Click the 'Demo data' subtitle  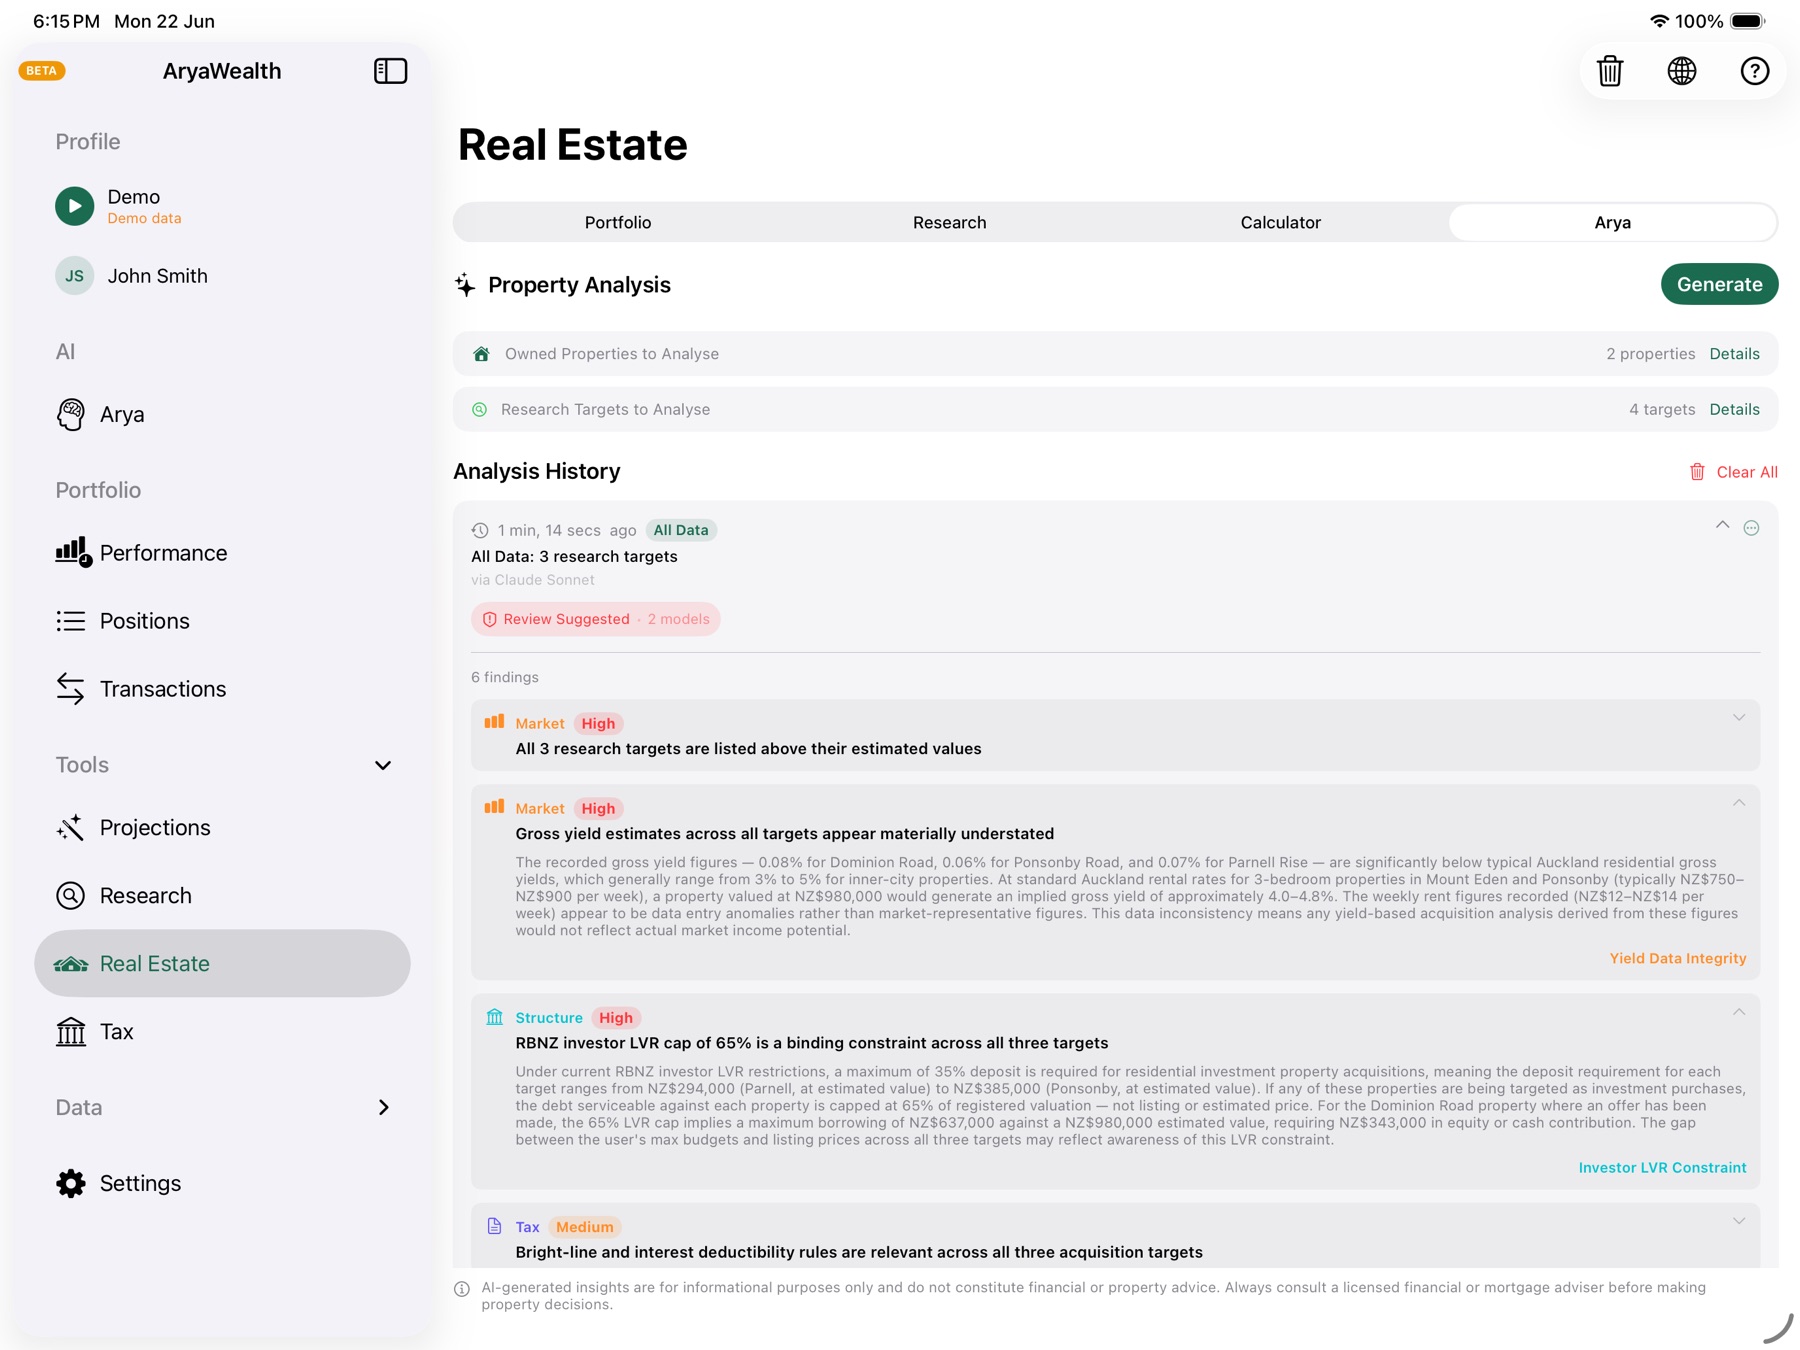click(x=144, y=219)
